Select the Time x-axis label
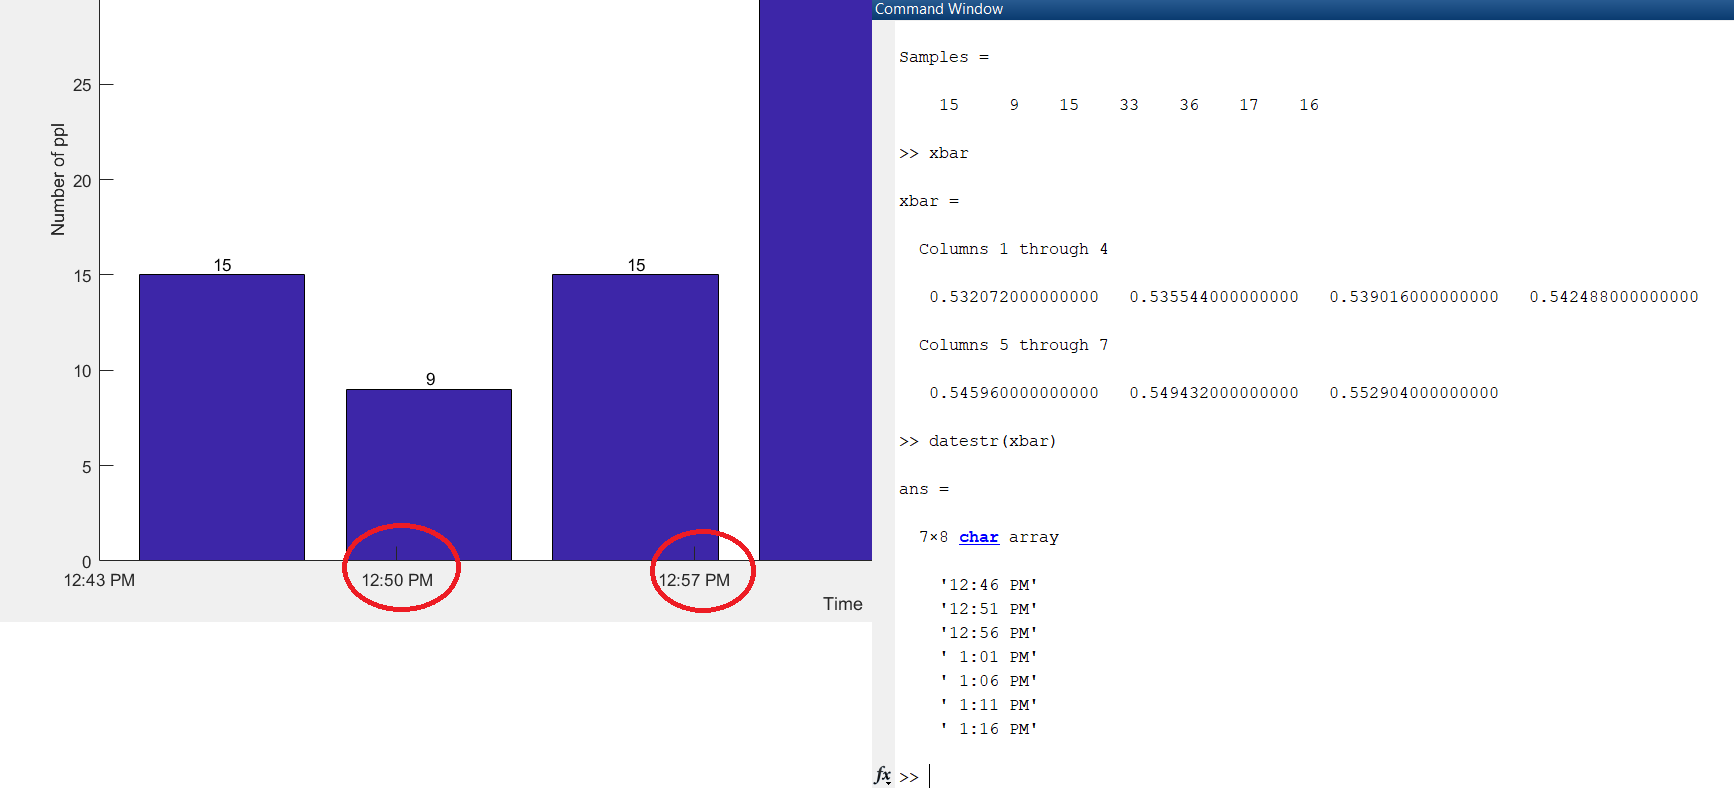This screenshot has height=788, width=1734. point(842,604)
